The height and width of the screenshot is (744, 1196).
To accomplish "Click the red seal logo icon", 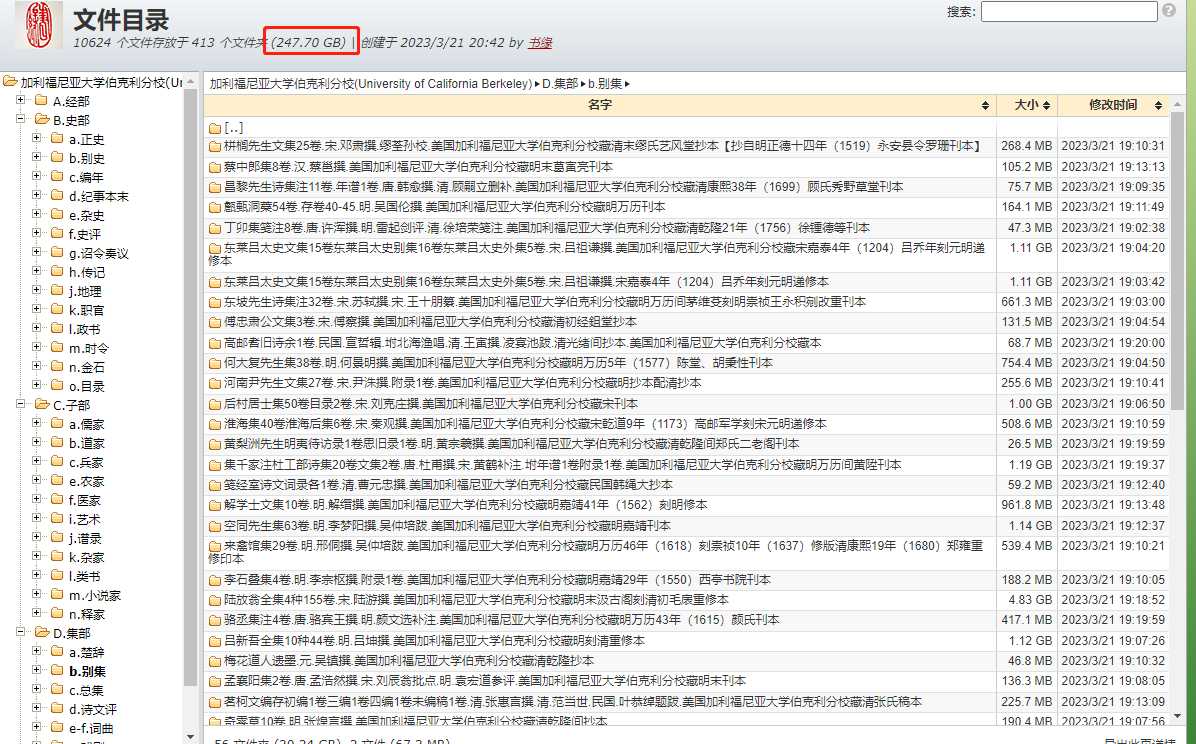I will 39,25.
